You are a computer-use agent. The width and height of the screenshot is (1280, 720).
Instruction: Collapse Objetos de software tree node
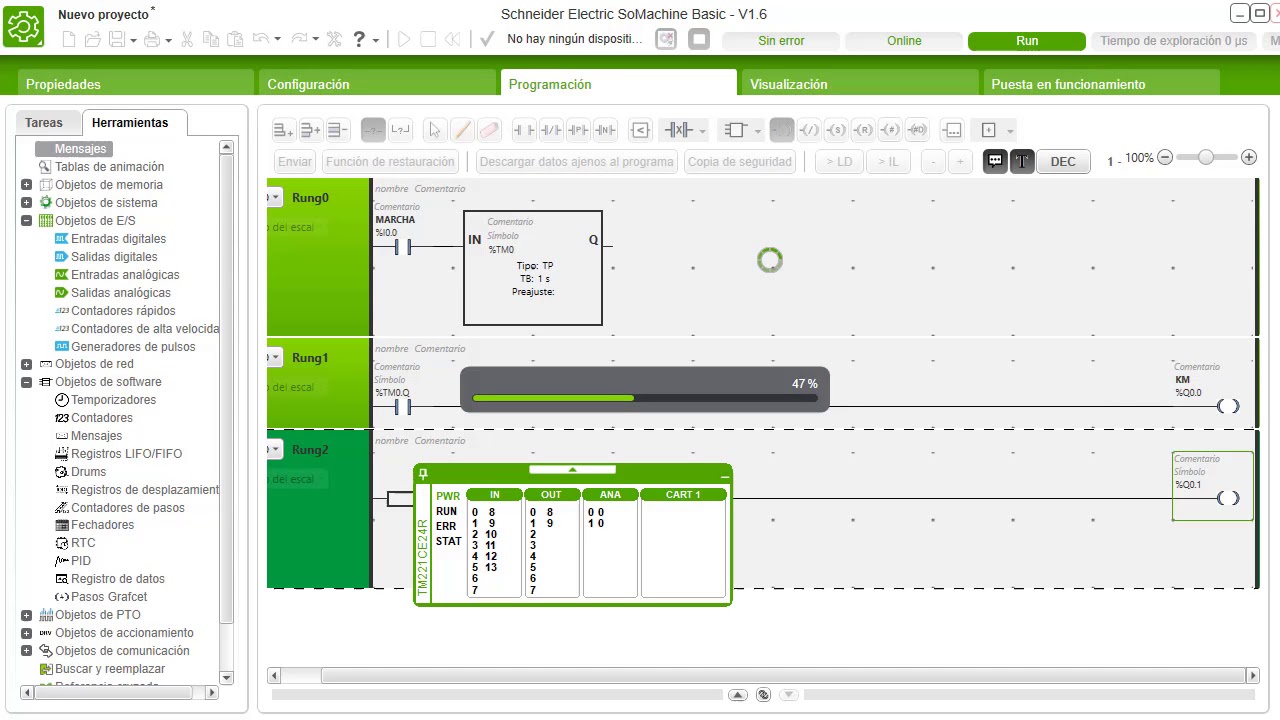[x=26, y=382]
